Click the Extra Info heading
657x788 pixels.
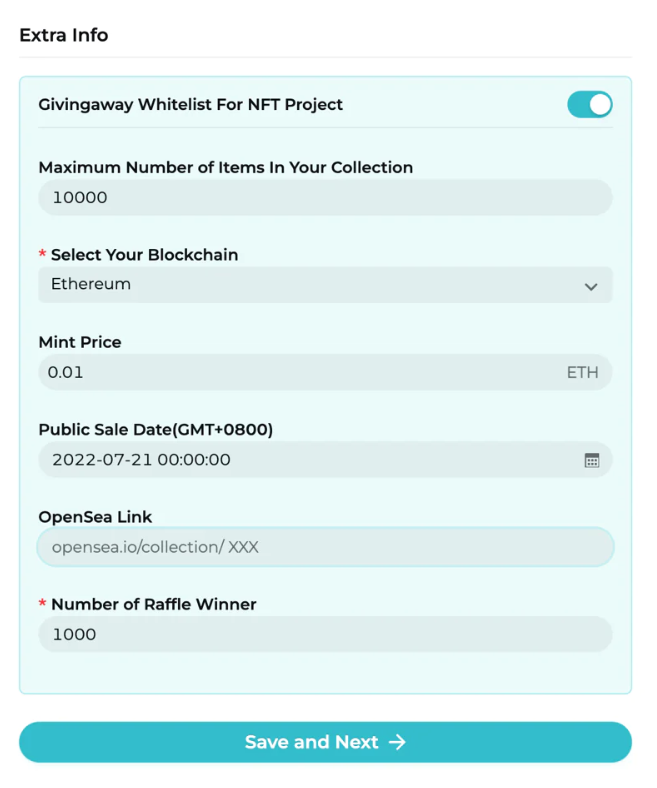pyautogui.click(x=64, y=35)
